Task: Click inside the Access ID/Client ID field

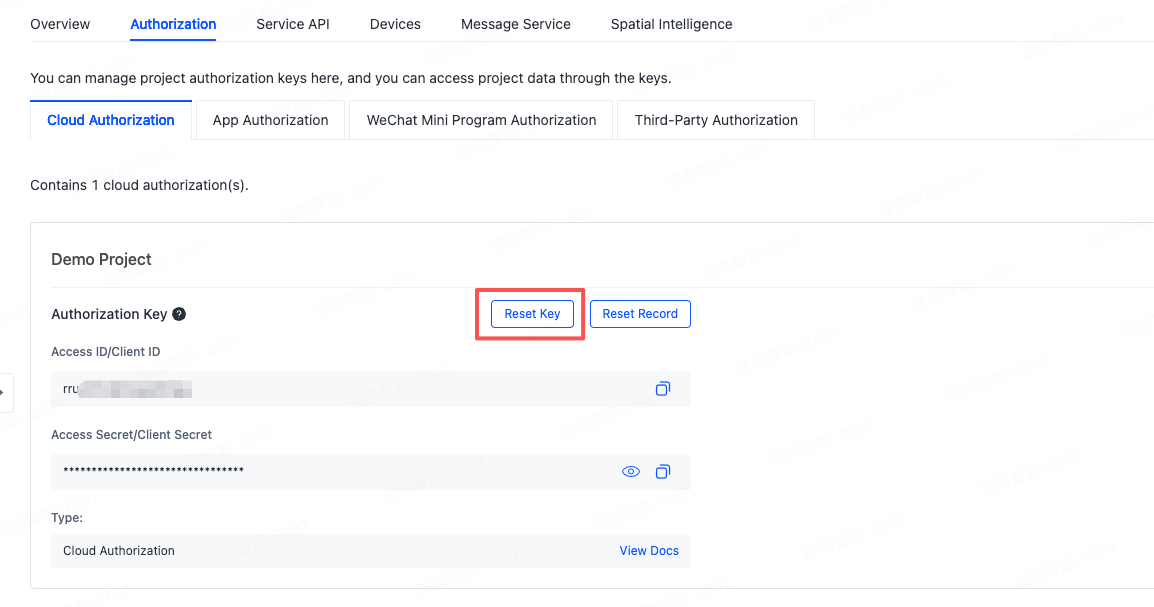Action: pos(350,389)
